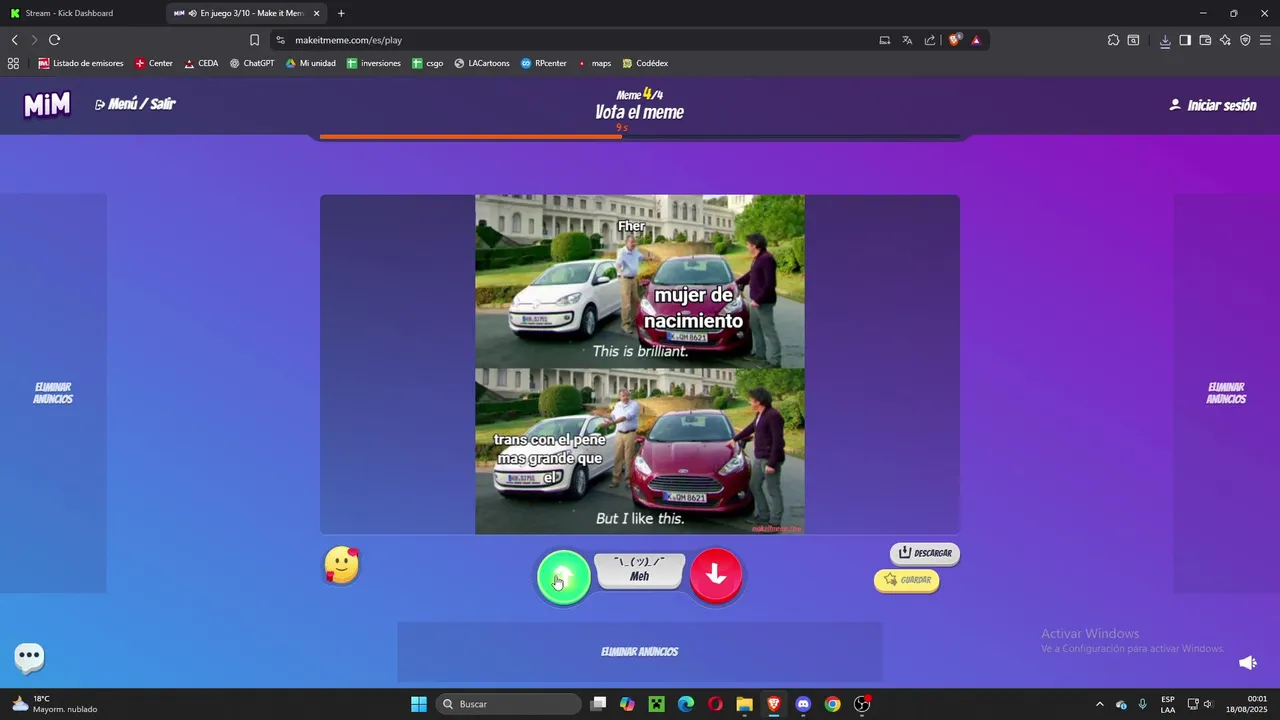Image resolution: width=1280 pixels, height=720 pixels.
Task: Open Task View on the taskbar
Action: [598, 704]
